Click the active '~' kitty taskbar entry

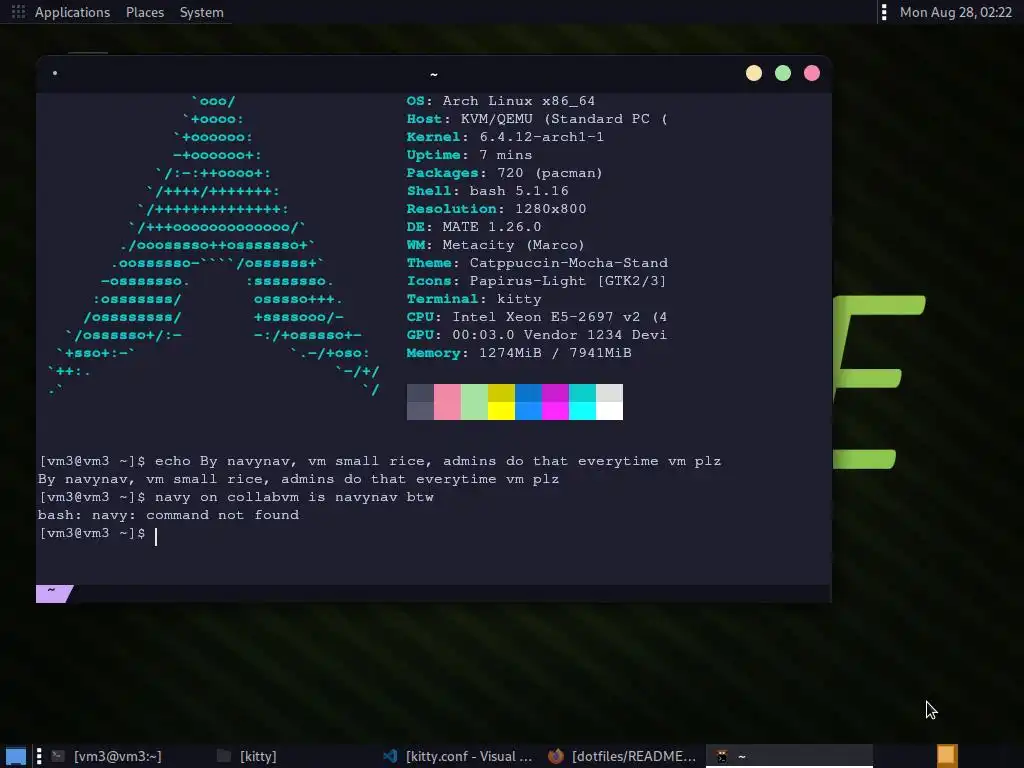(789, 756)
